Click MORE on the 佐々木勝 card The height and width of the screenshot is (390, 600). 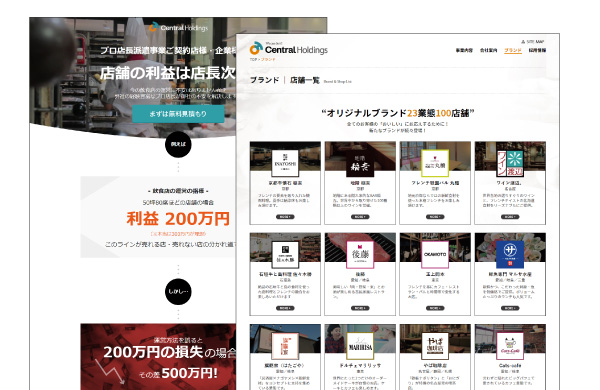285,308
